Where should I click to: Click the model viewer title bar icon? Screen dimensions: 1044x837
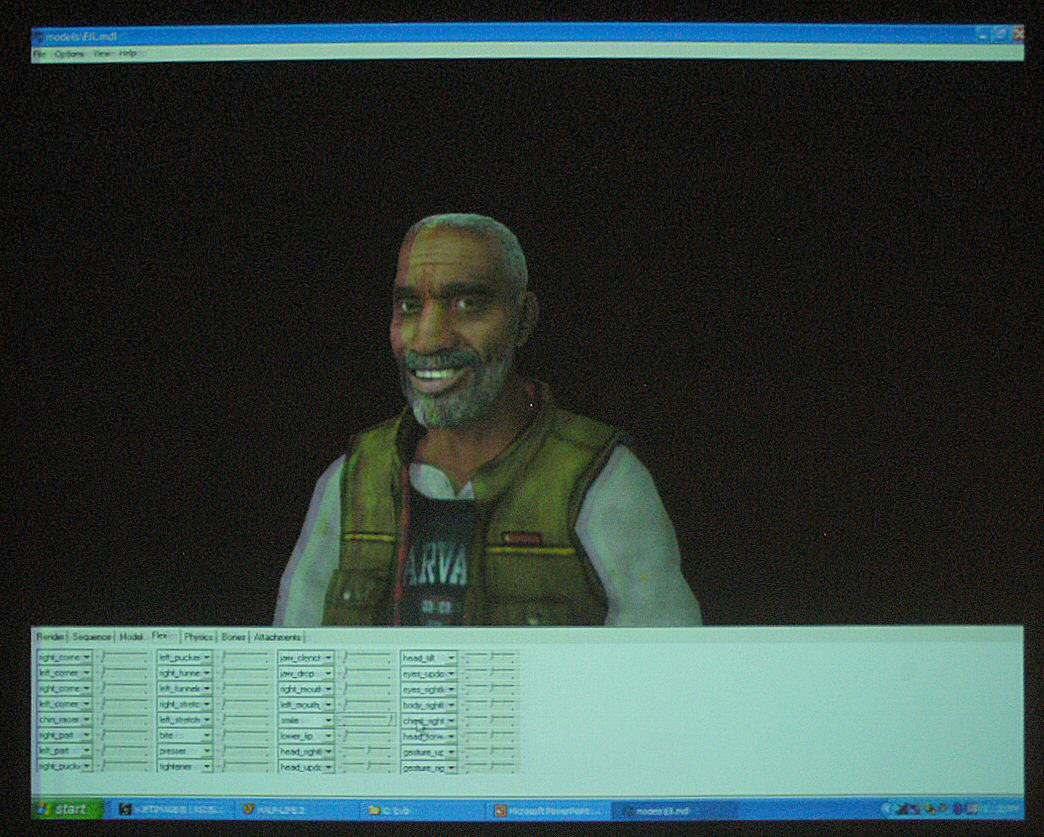click(x=38, y=37)
